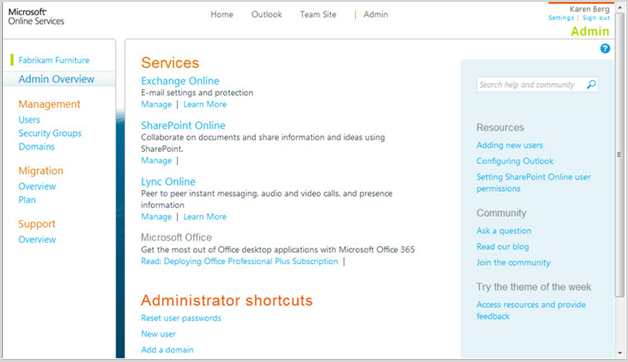The width and height of the screenshot is (628, 362).
Task: Open the blue help question mark icon
Action: click(605, 48)
